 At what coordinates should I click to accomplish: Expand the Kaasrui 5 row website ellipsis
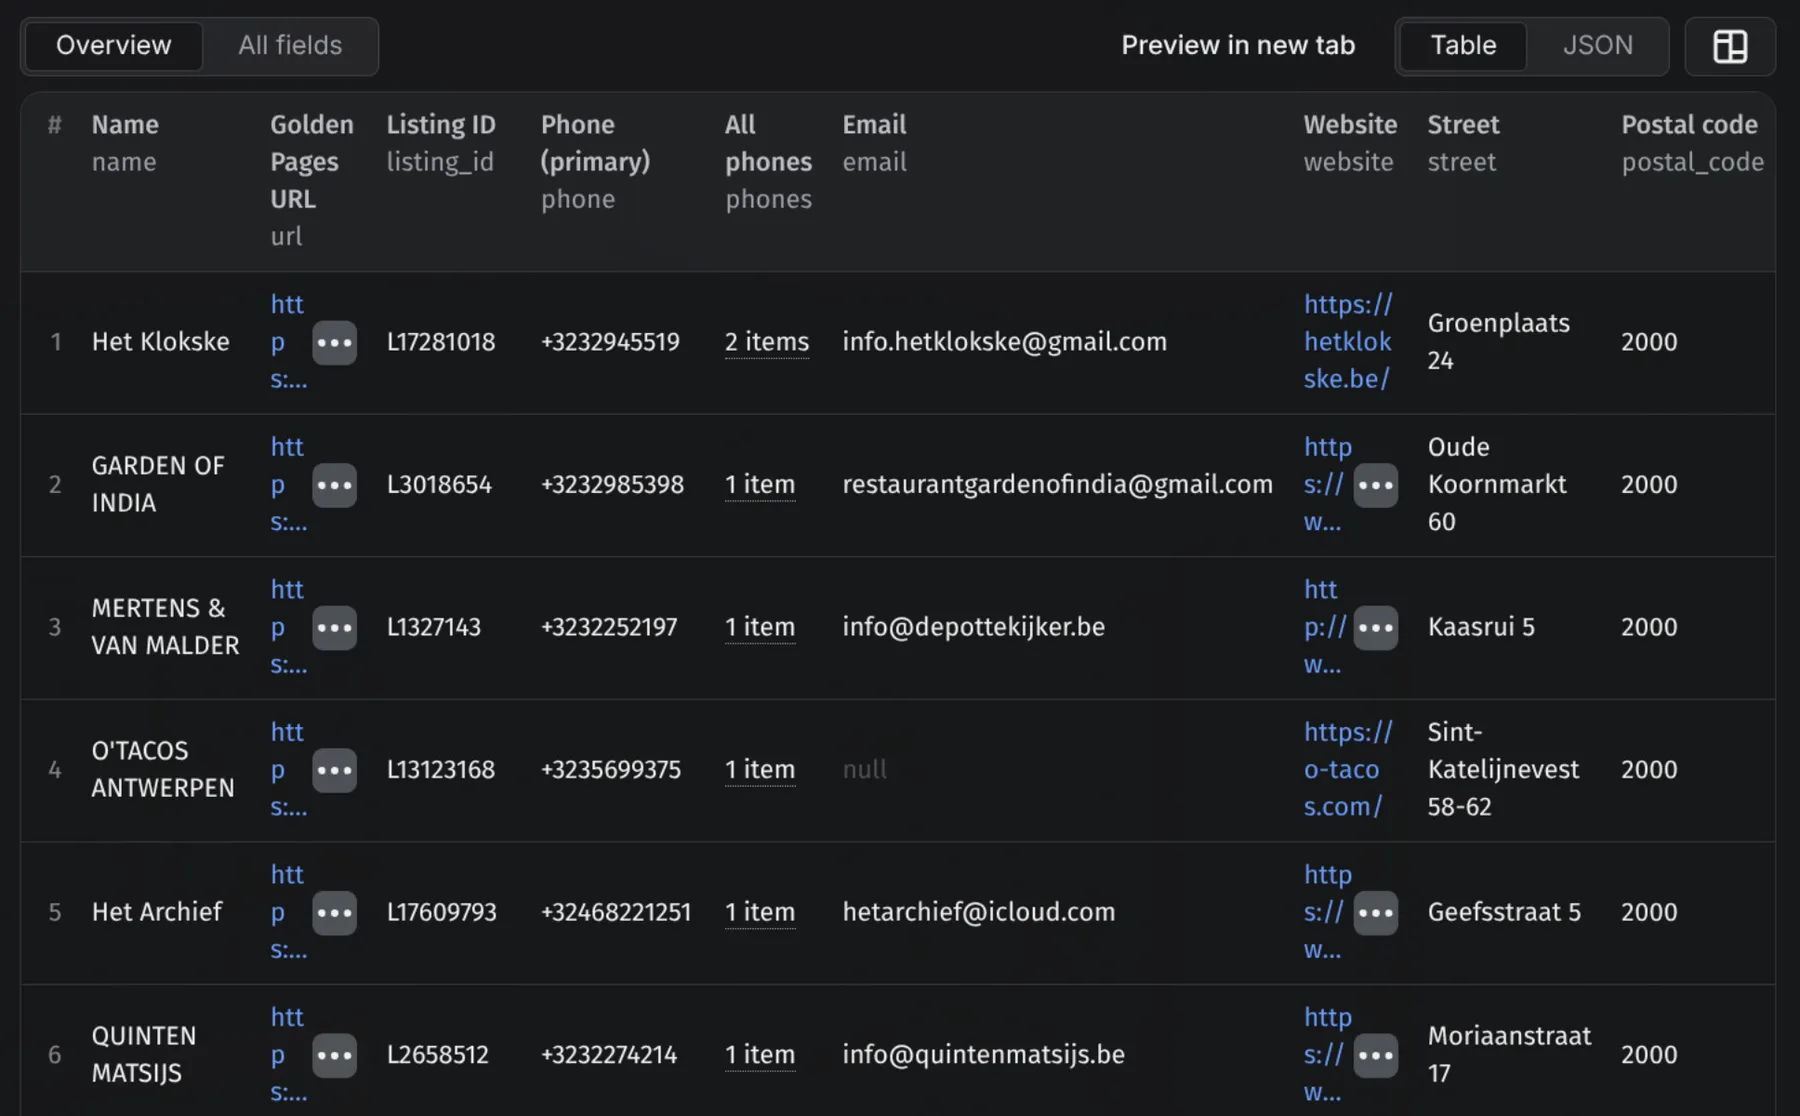1376,628
